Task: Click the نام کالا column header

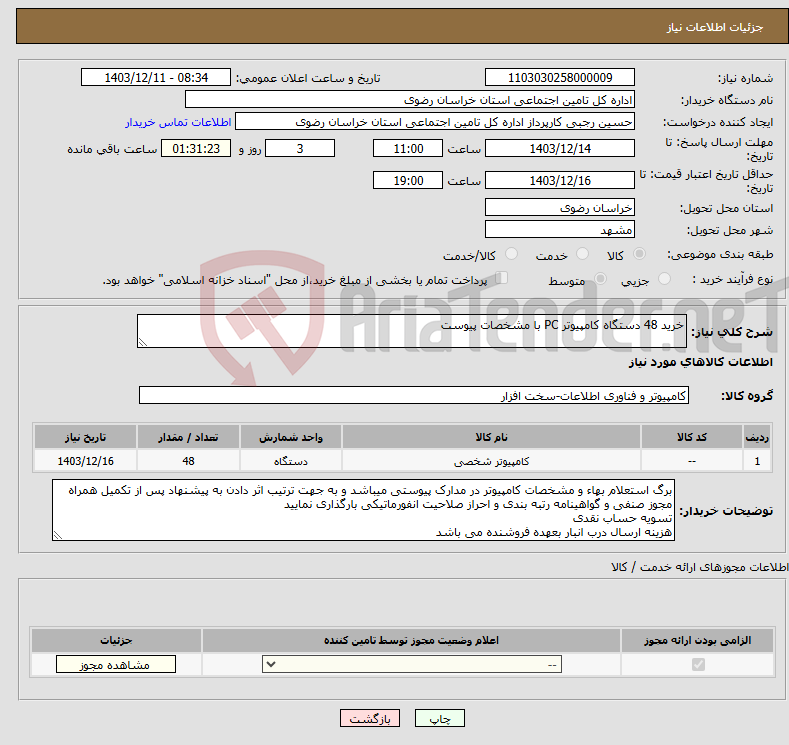Action: pos(491,438)
